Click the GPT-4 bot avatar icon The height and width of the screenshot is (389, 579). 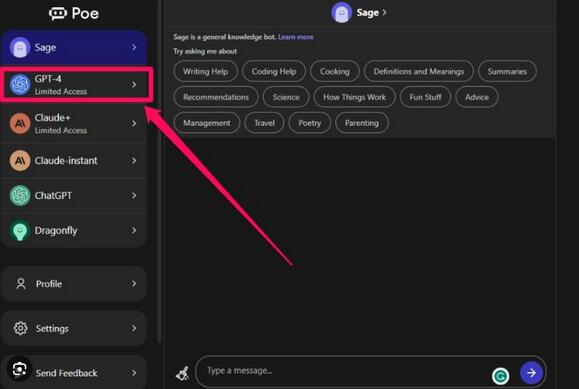tap(20, 84)
